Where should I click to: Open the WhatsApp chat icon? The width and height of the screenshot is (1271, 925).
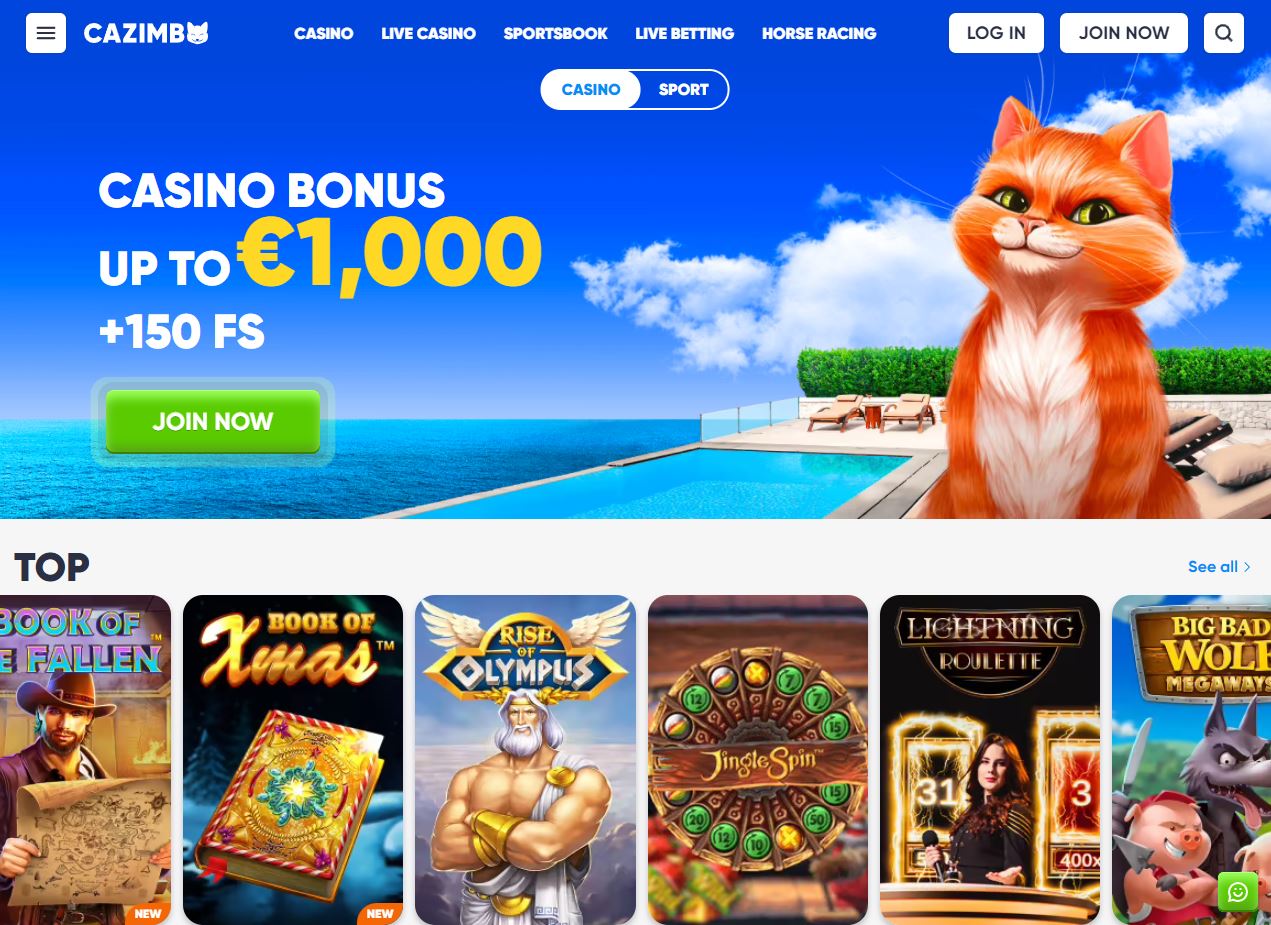pyautogui.click(x=1238, y=892)
